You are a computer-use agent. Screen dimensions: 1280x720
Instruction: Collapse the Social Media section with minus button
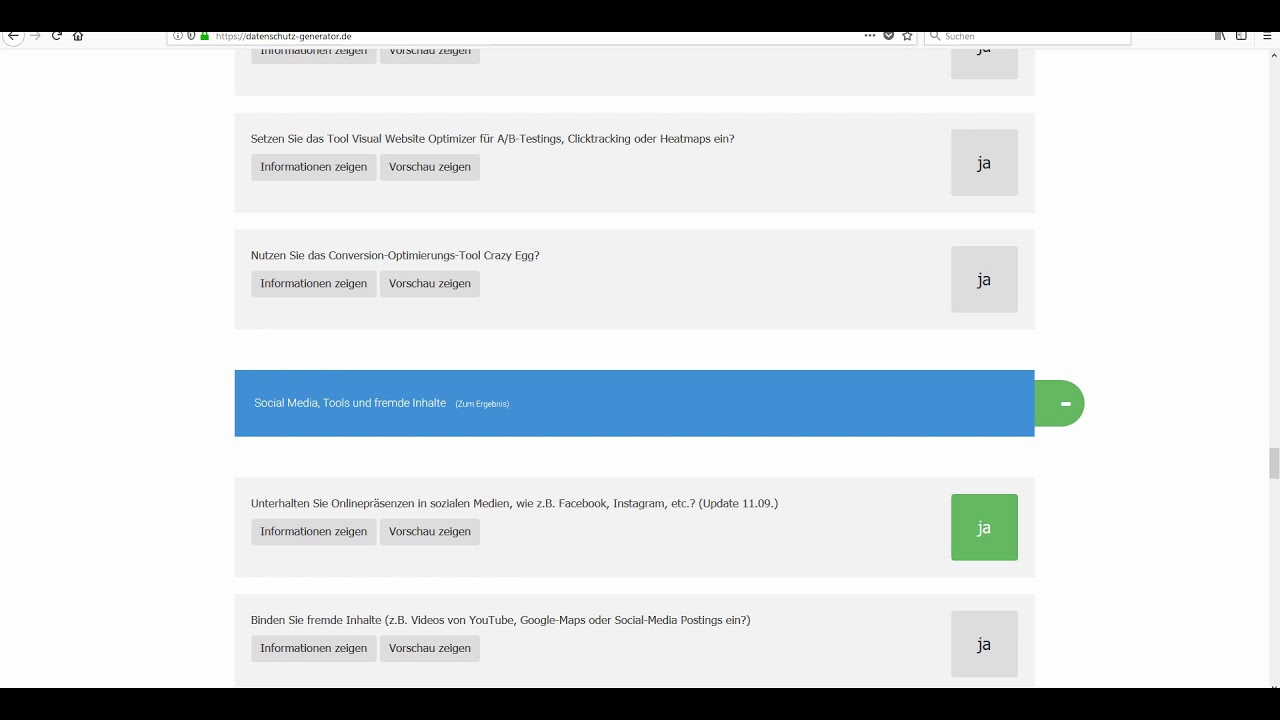[1060, 404]
